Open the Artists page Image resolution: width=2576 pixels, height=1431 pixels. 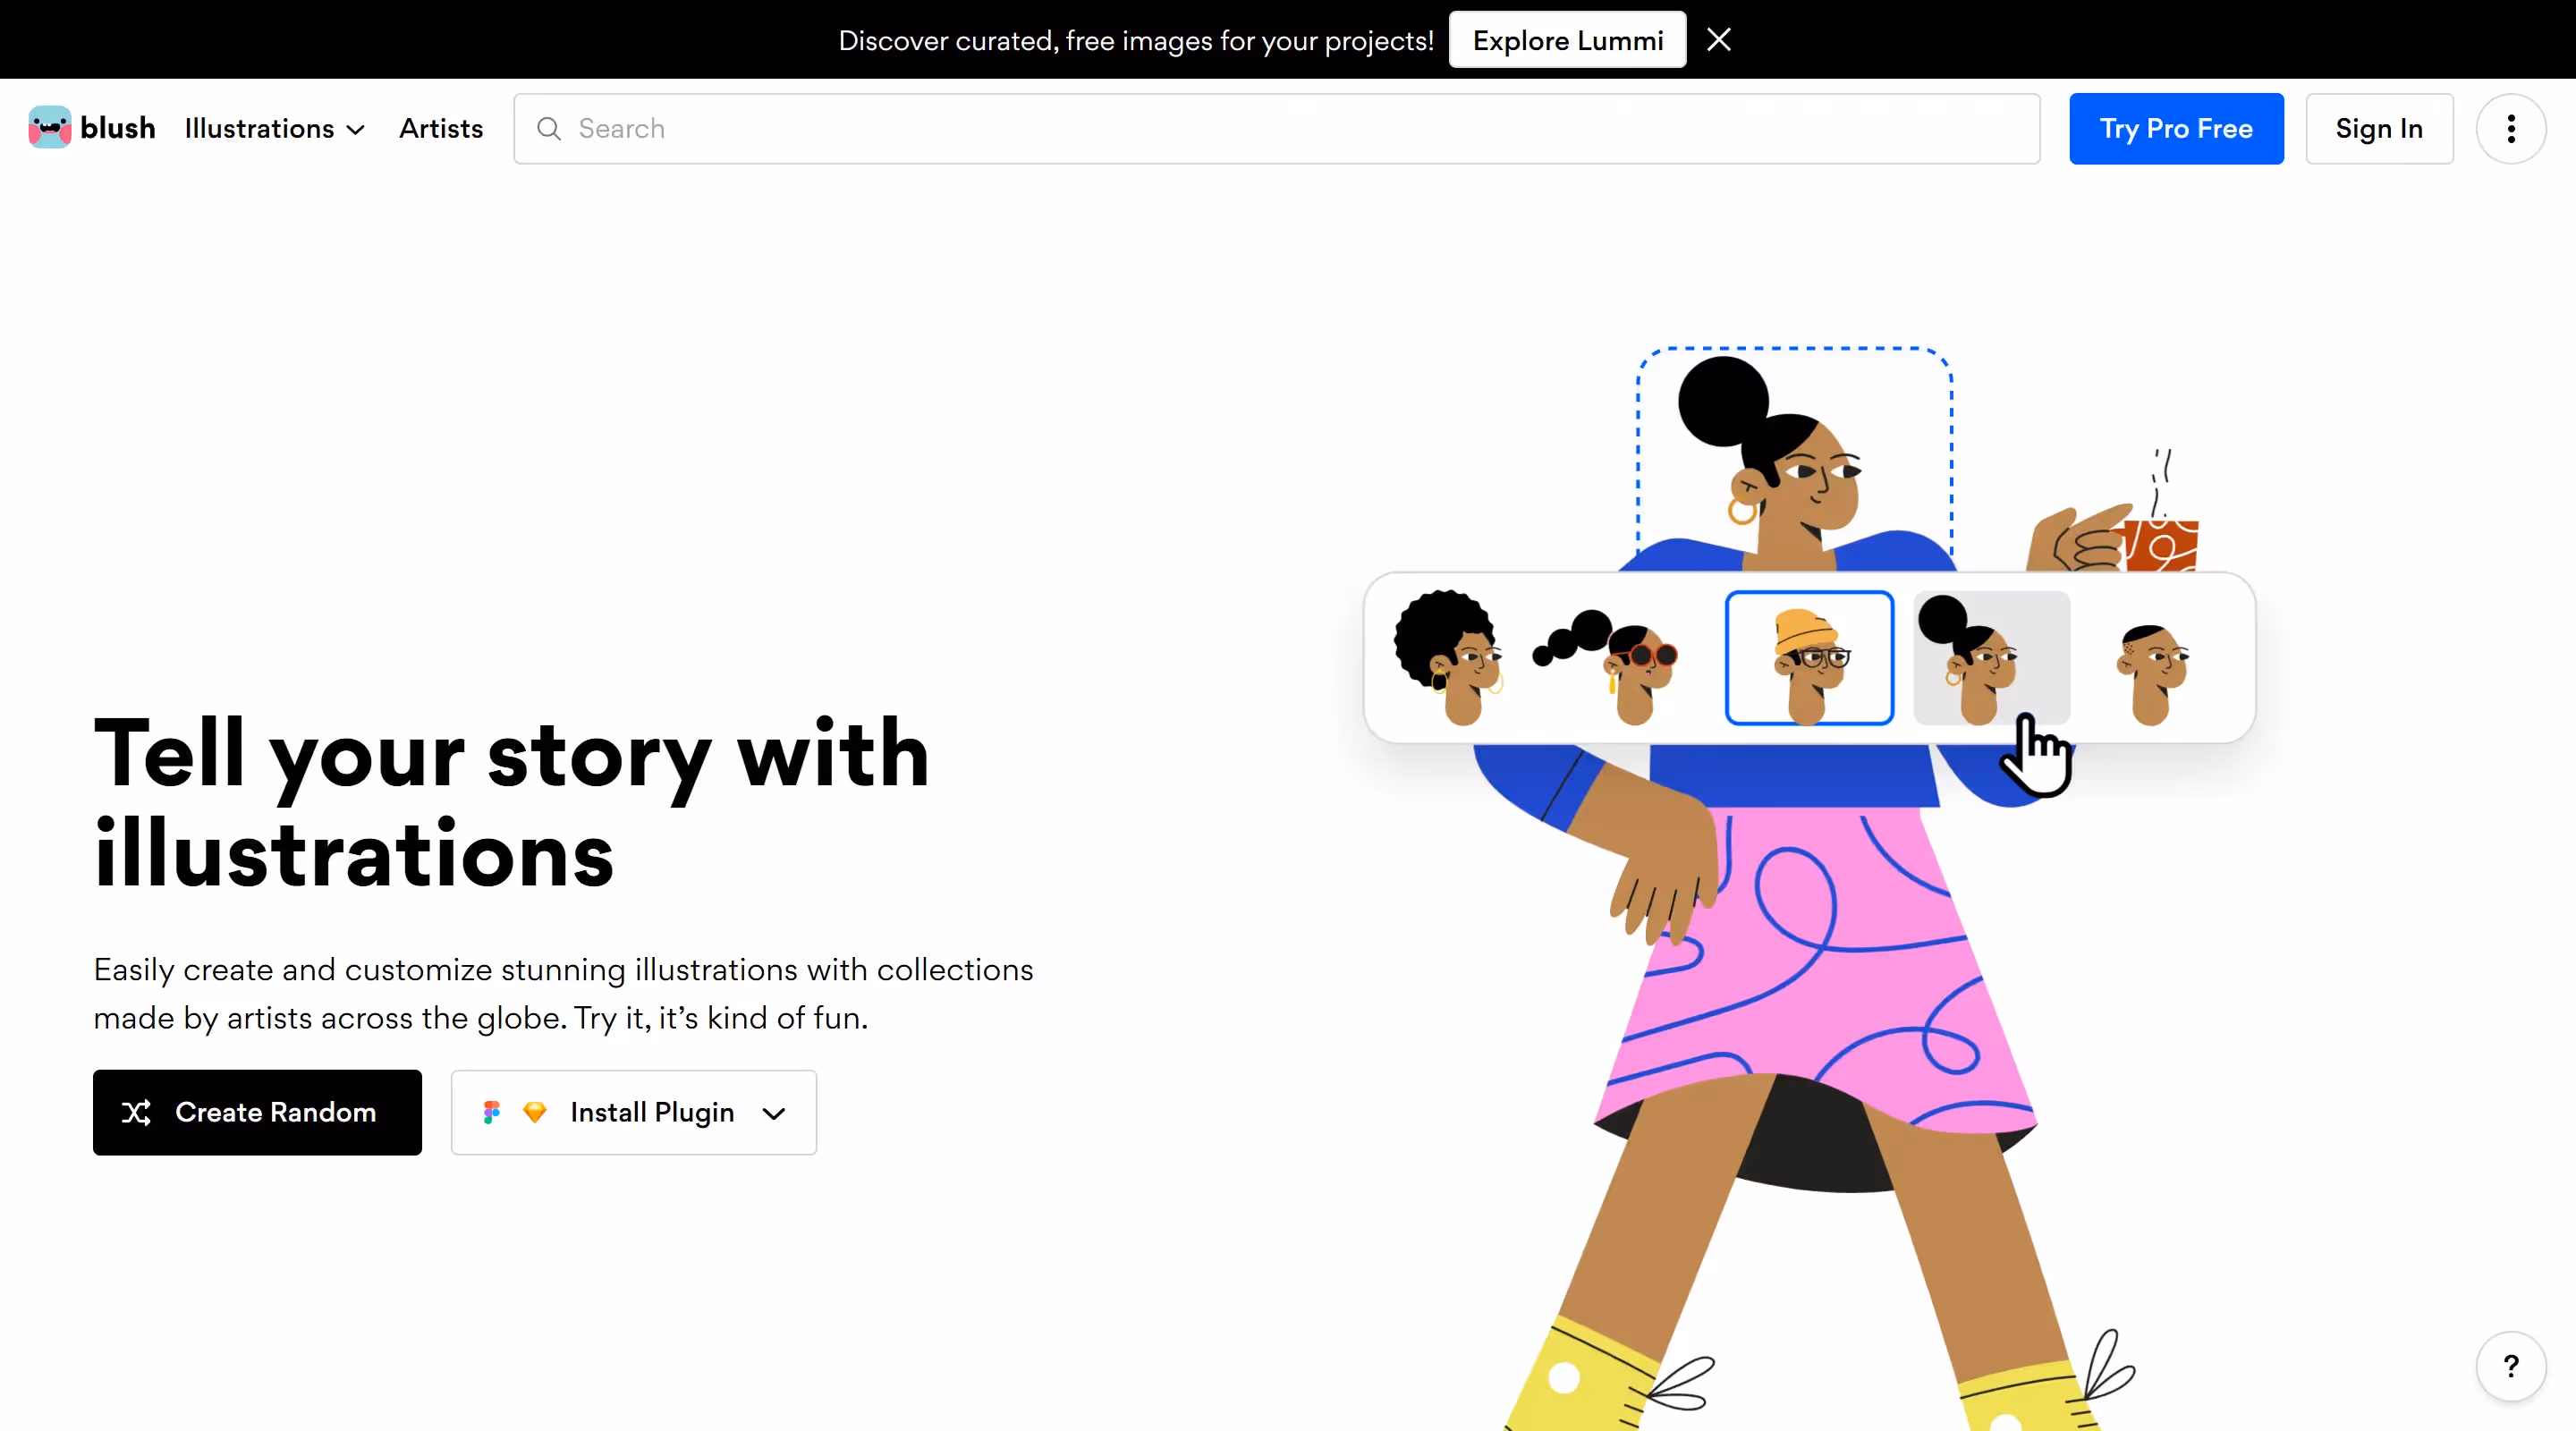click(441, 129)
